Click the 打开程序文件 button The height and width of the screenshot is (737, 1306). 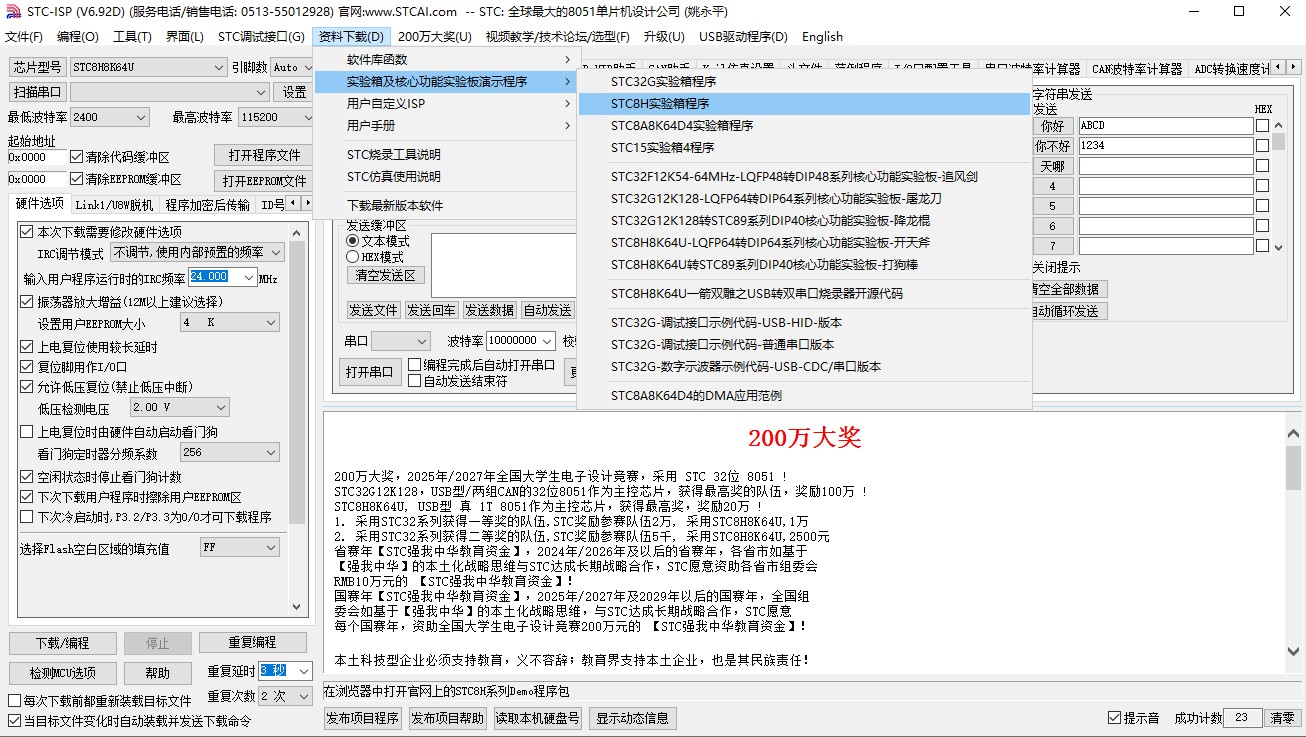(264, 155)
